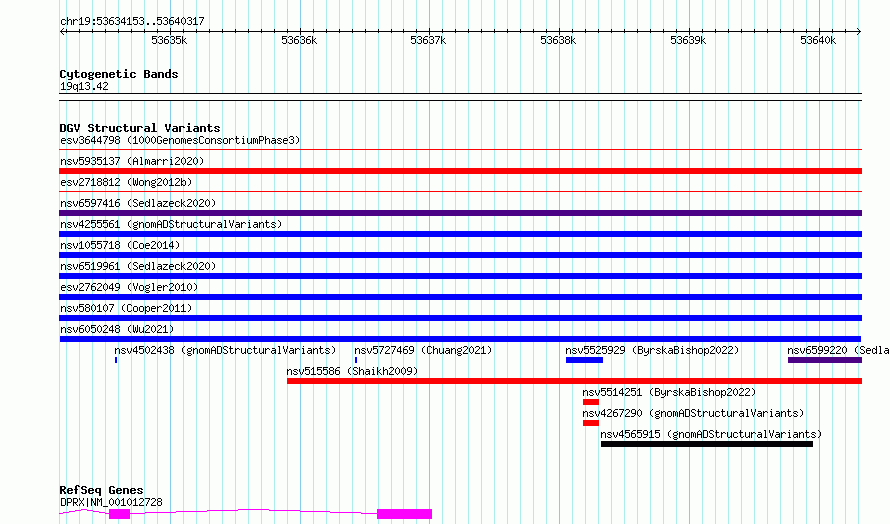Click the tiny nsv4502438 blue marker

click(x=116, y=360)
